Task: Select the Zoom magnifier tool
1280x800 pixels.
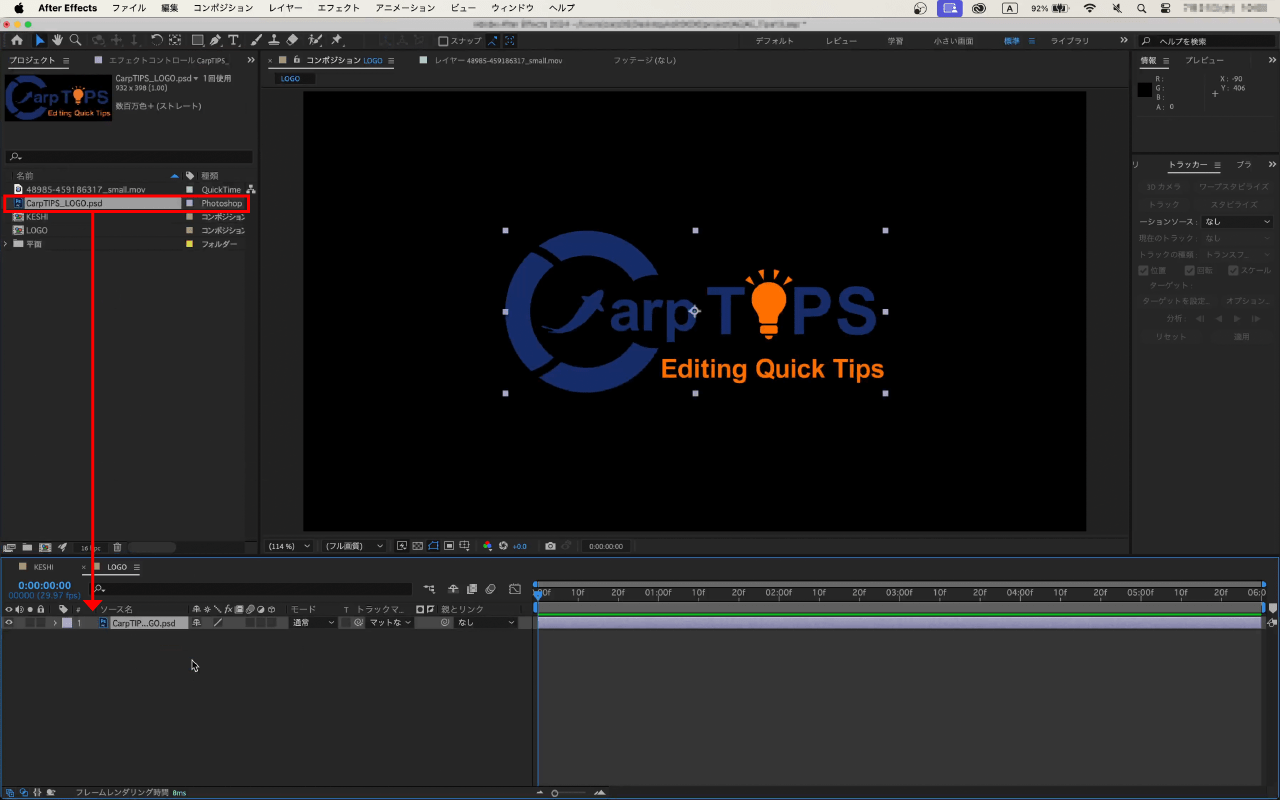Action: pyautogui.click(x=75, y=41)
